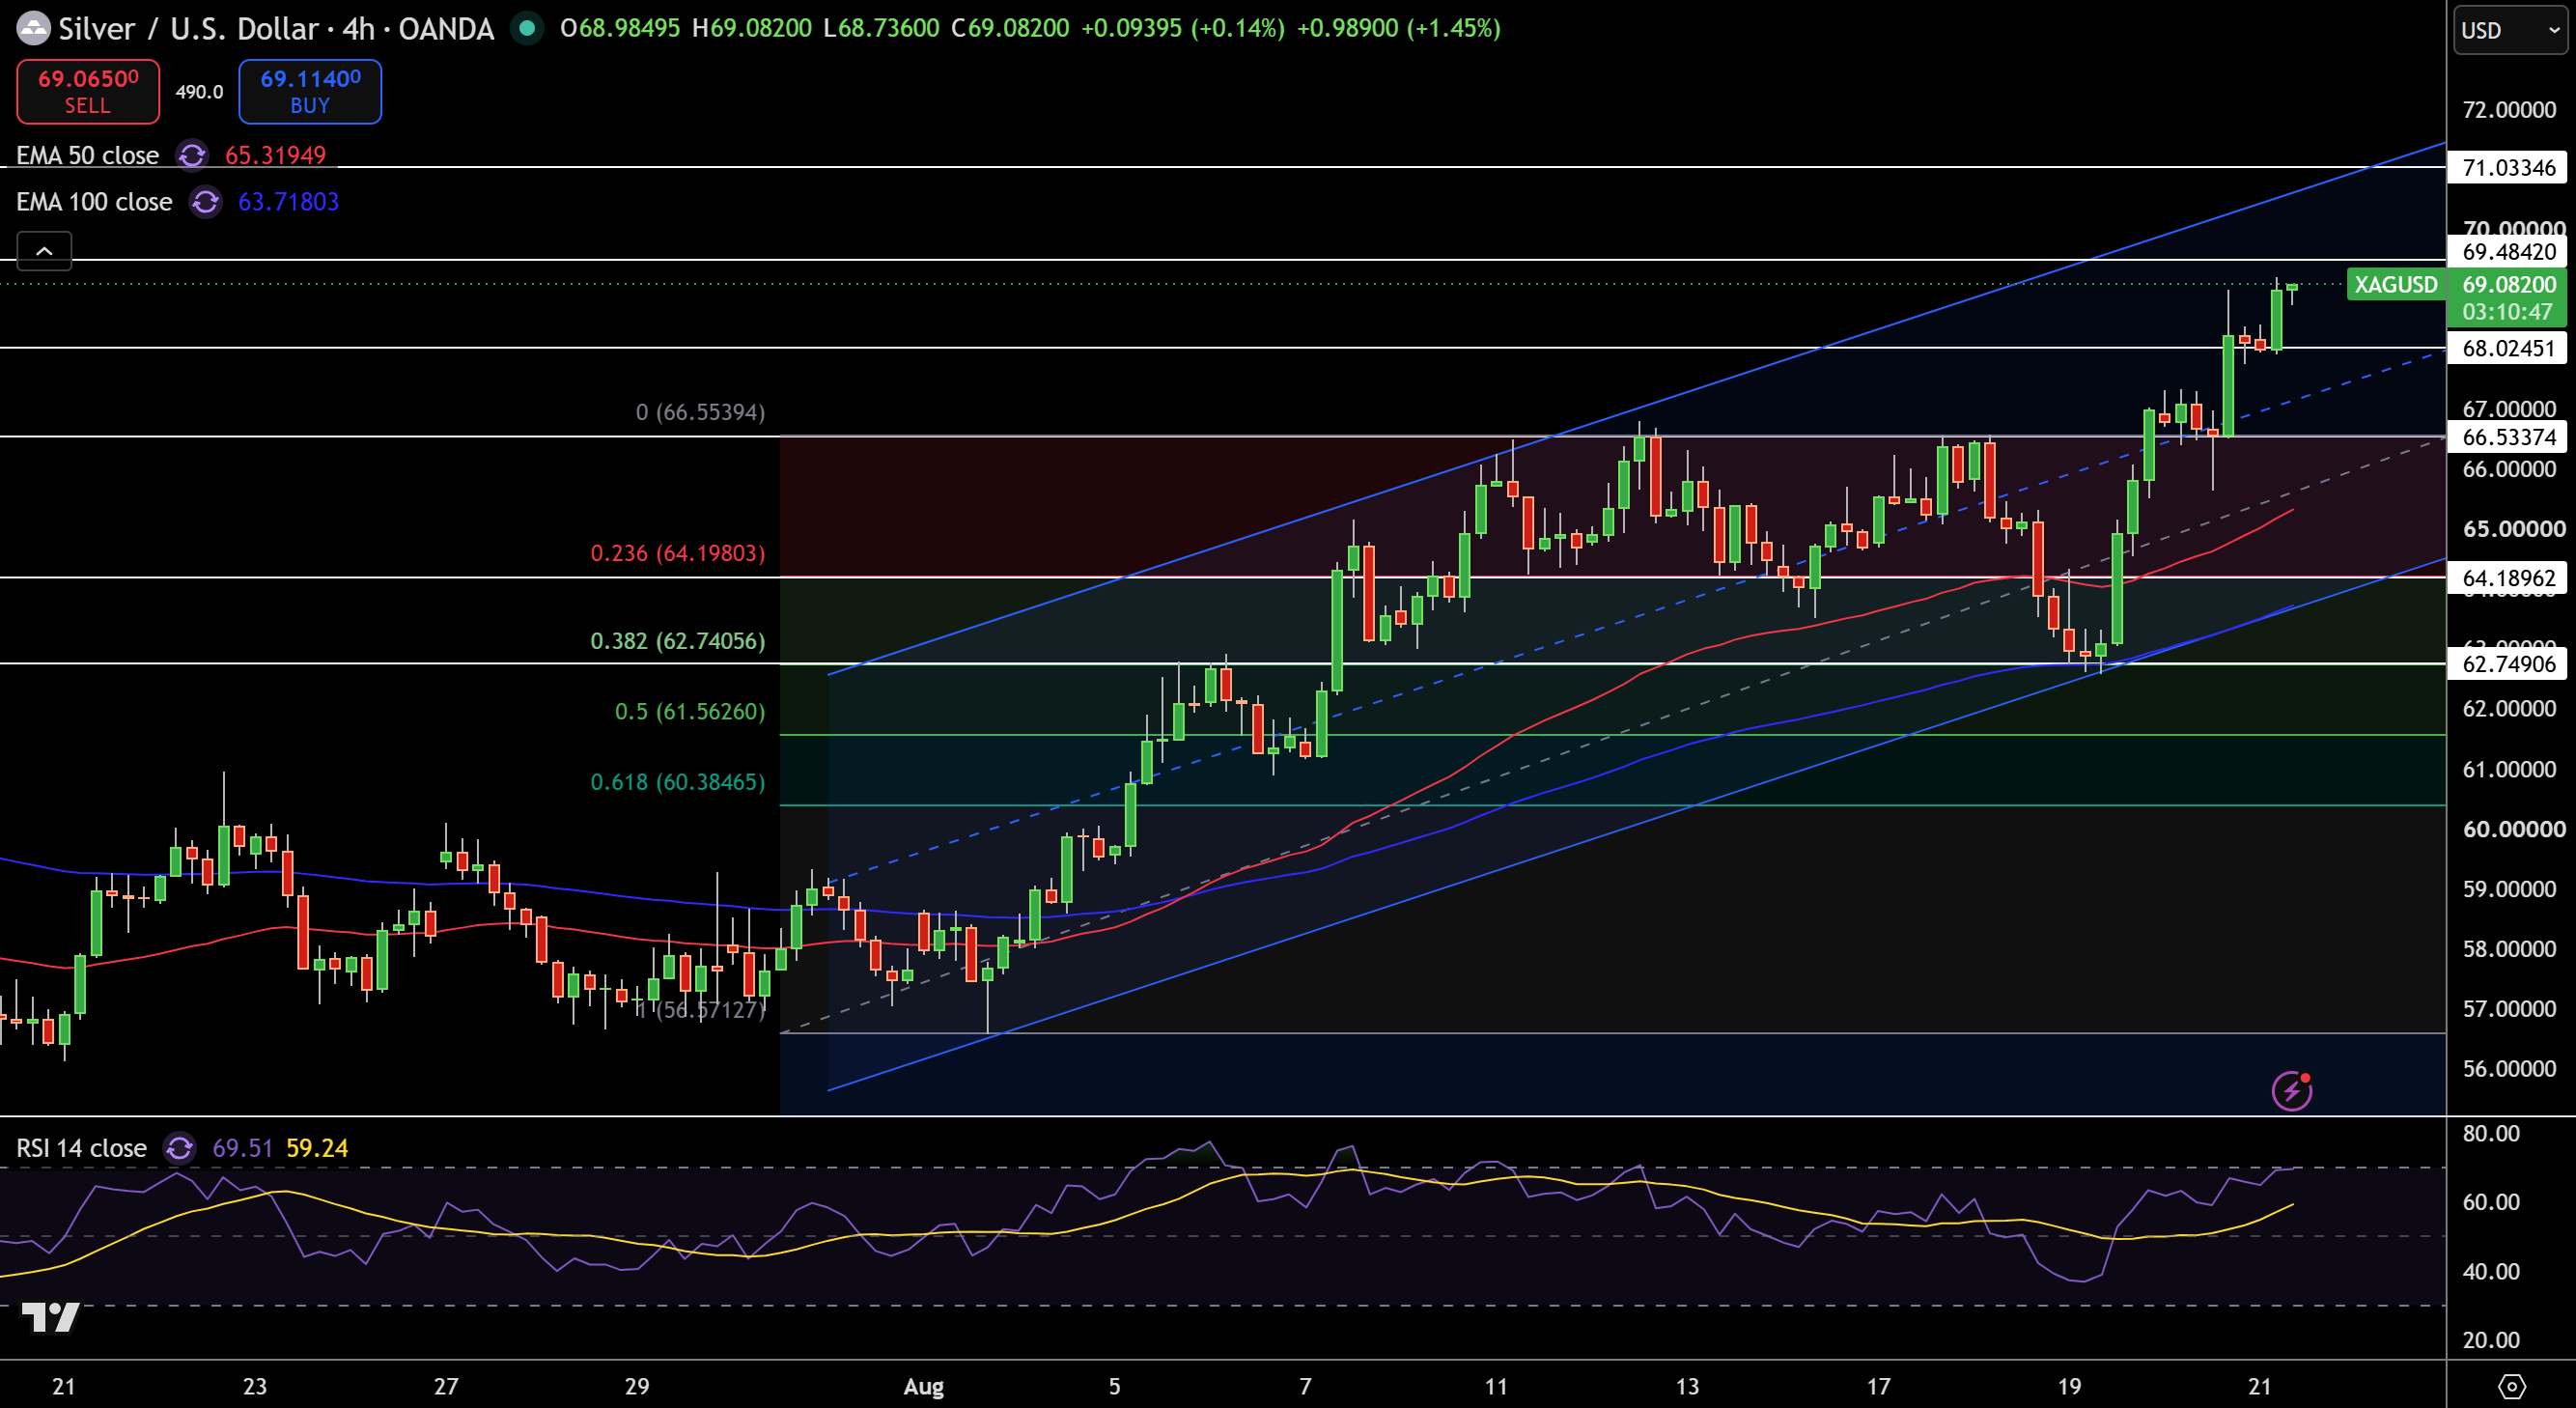Click the 64.18962 price line label
Screen dimensions: 2576x1408
click(x=2508, y=578)
